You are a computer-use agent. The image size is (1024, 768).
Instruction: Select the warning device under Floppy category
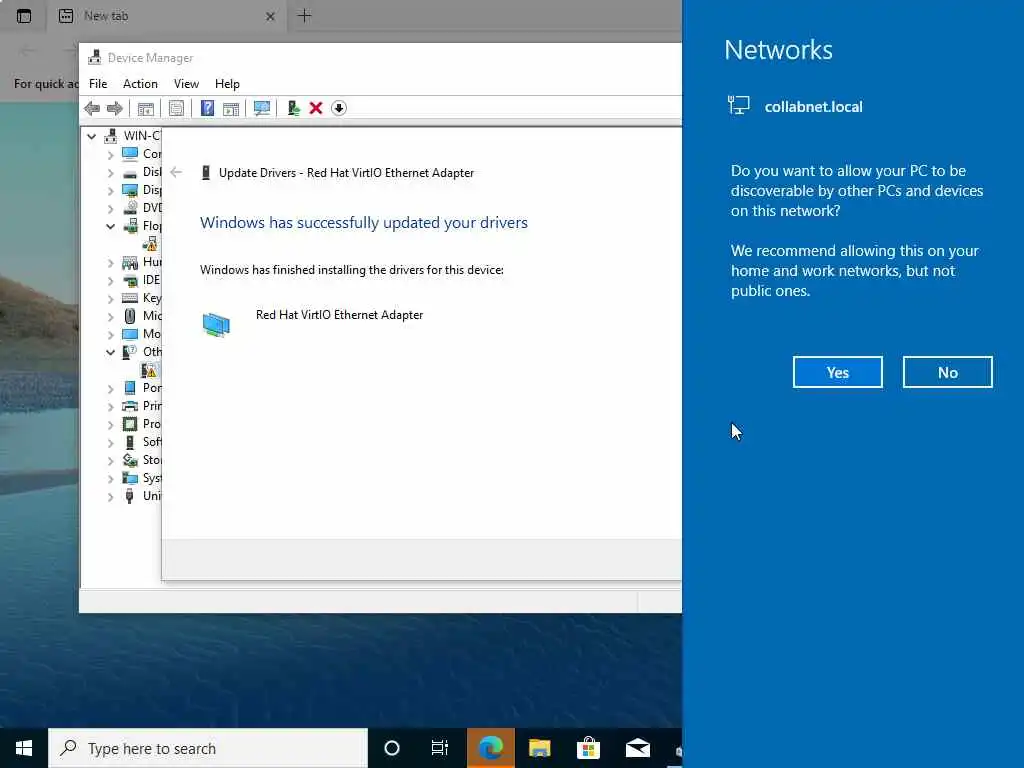tap(150, 244)
